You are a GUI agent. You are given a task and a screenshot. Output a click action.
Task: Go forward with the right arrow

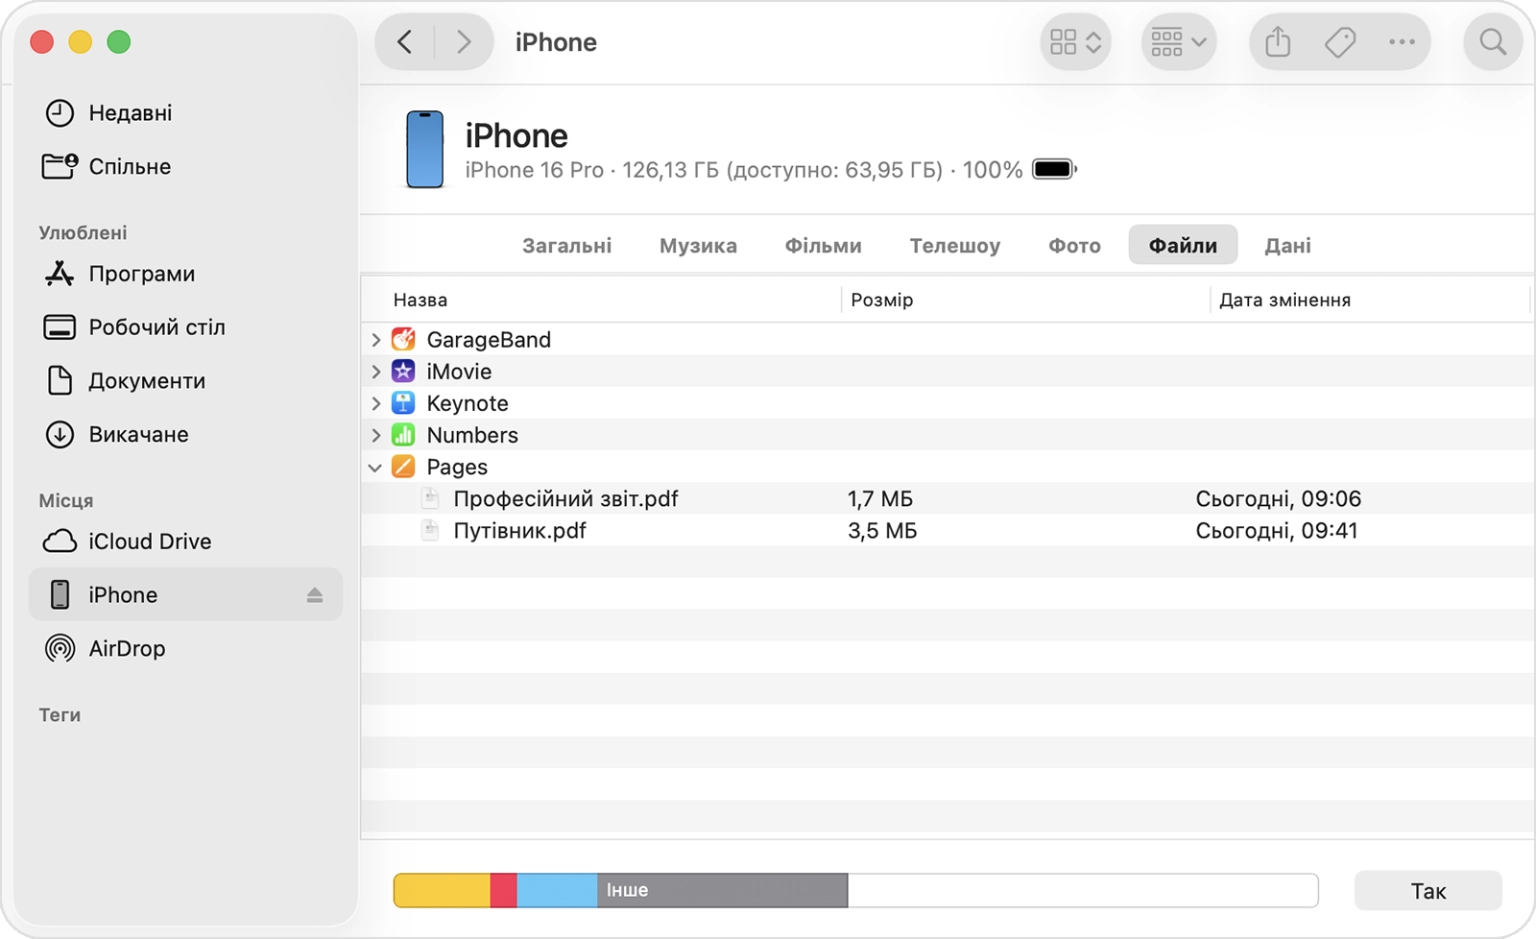point(463,42)
